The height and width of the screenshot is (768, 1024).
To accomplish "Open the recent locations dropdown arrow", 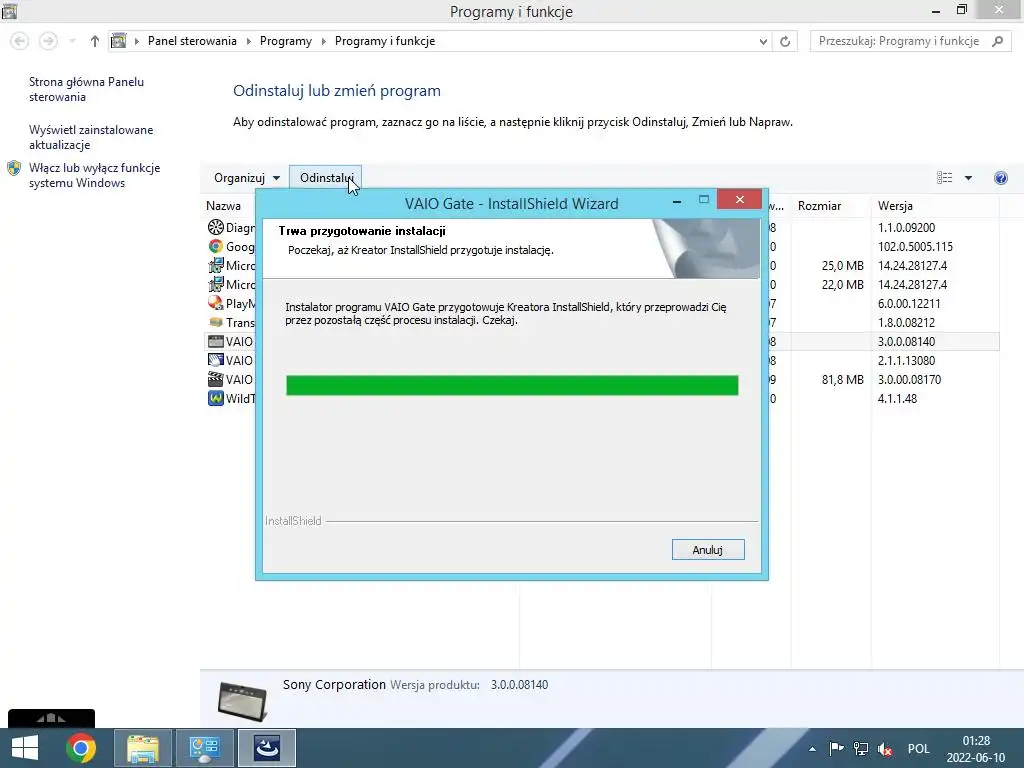I will pyautogui.click(x=72, y=41).
